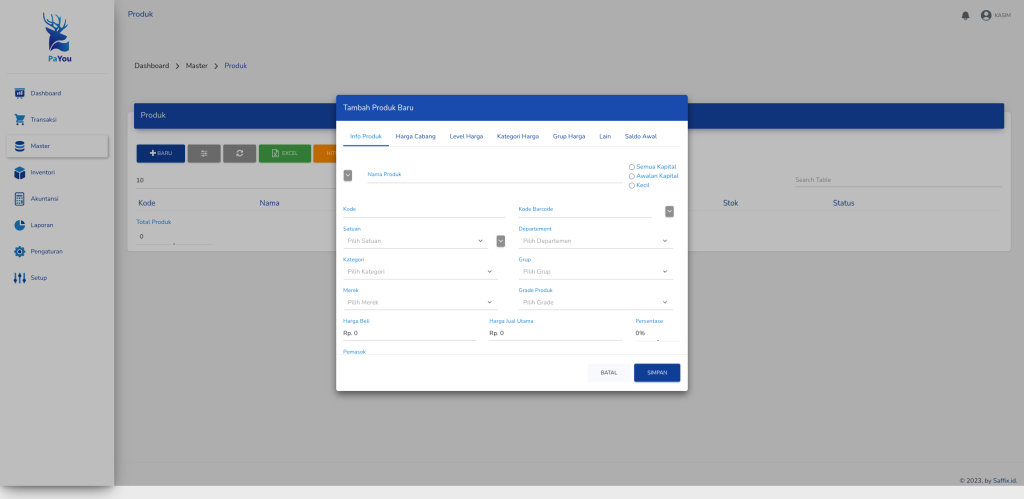The height and width of the screenshot is (499, 1024).
Task: Open the Pilih Grade dropdown
Action: point(596,302)
